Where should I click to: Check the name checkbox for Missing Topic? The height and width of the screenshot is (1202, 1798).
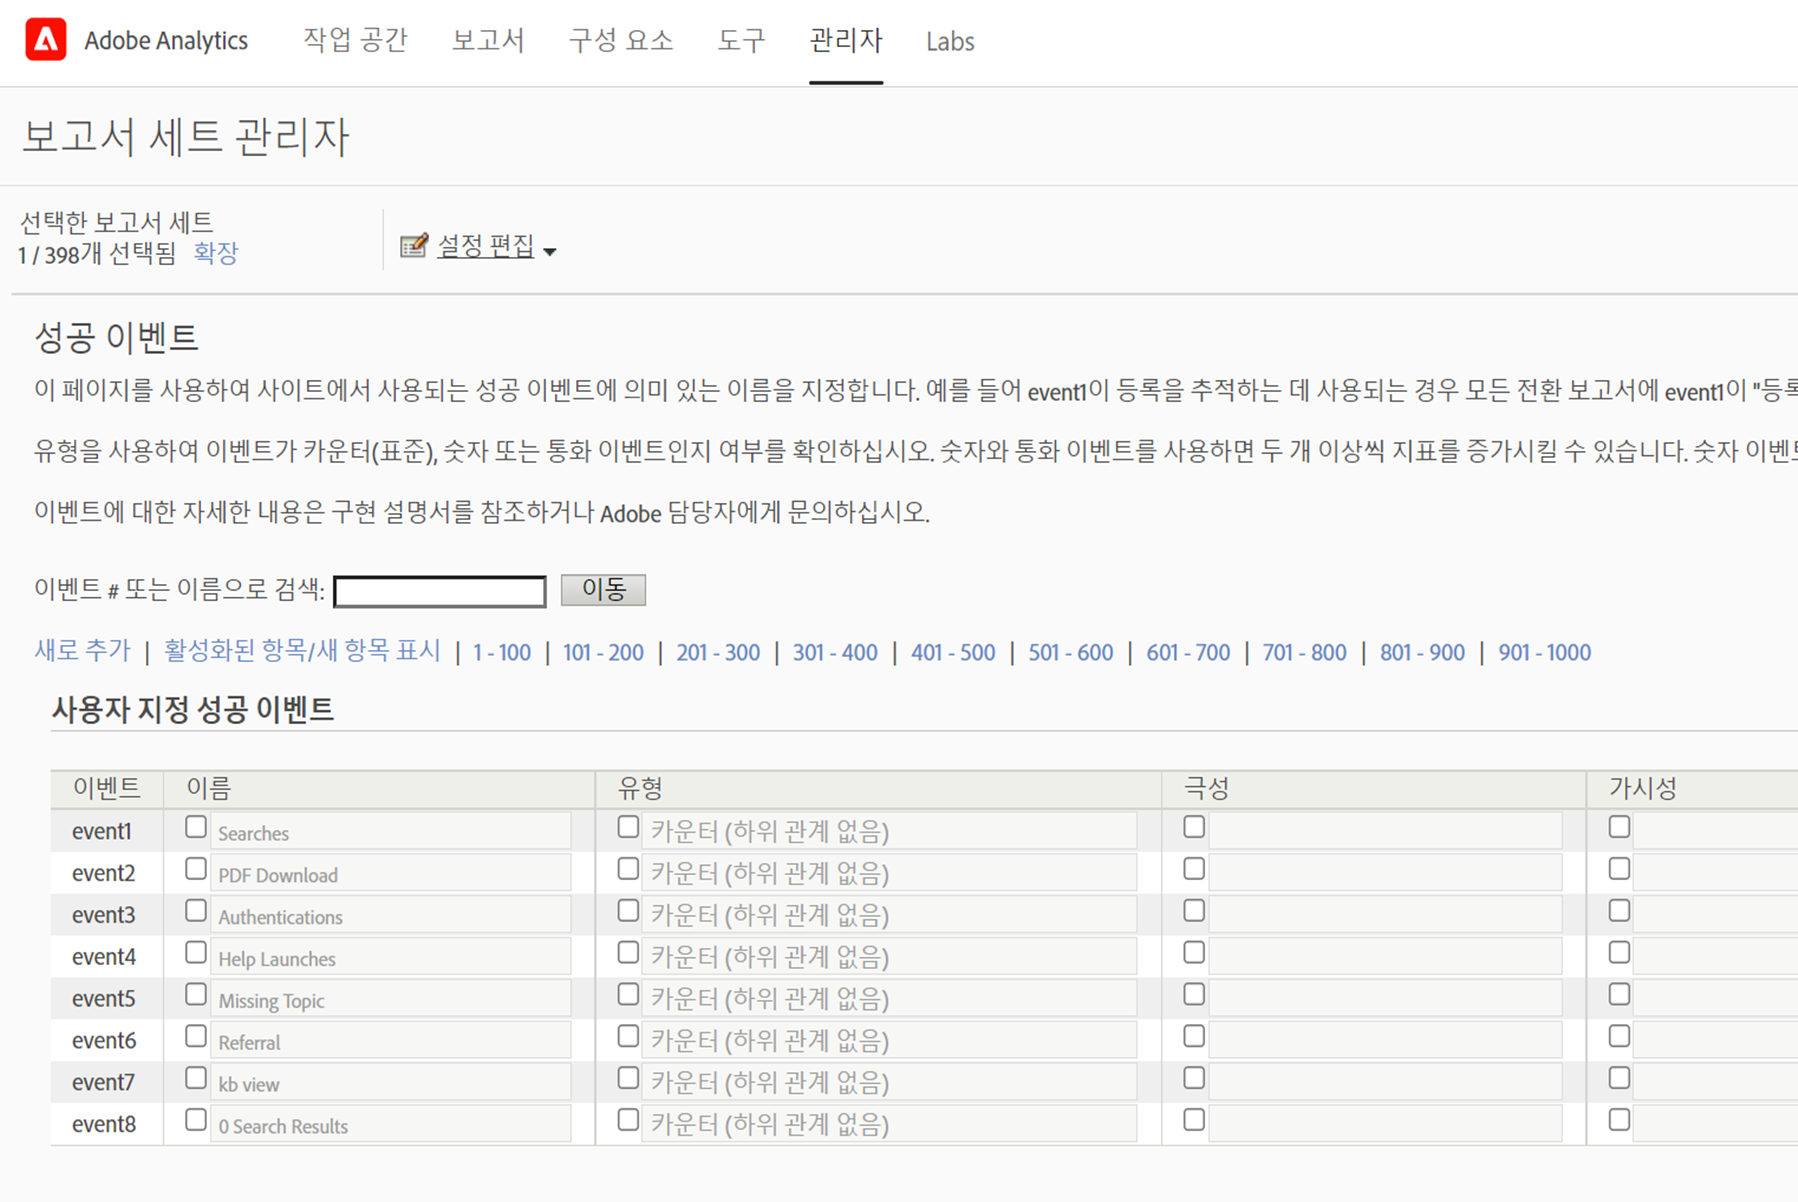pos(196,996)
